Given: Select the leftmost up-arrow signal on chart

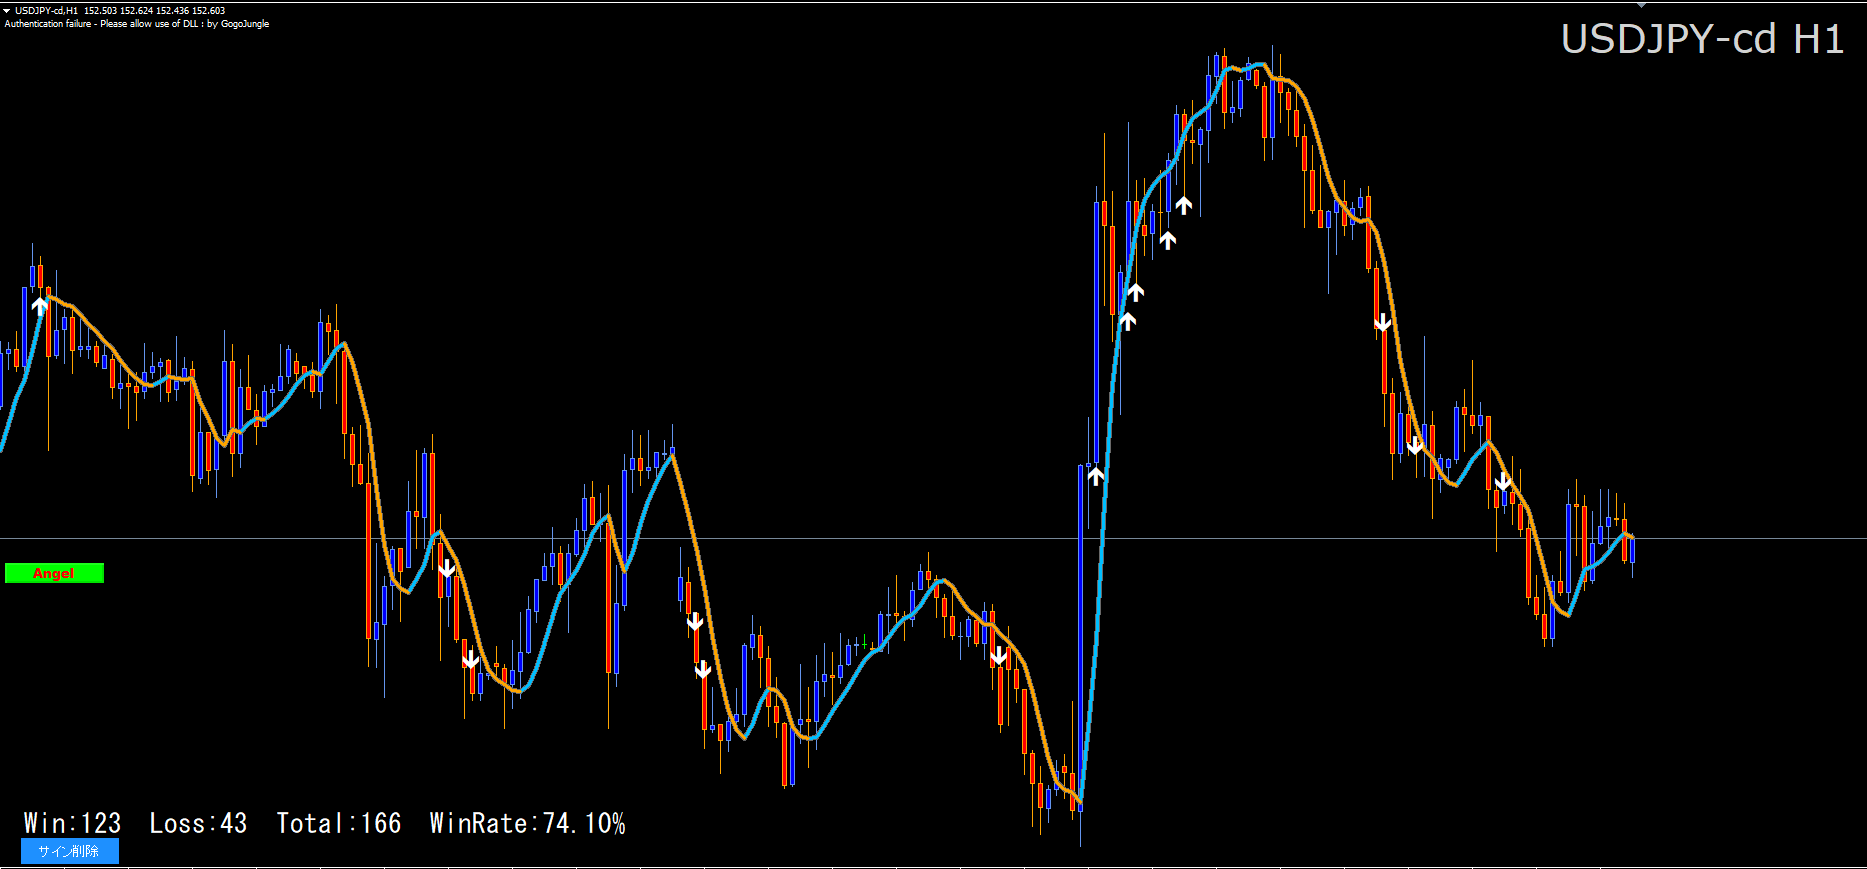Looking at the screenshot, I should point(40,305).
